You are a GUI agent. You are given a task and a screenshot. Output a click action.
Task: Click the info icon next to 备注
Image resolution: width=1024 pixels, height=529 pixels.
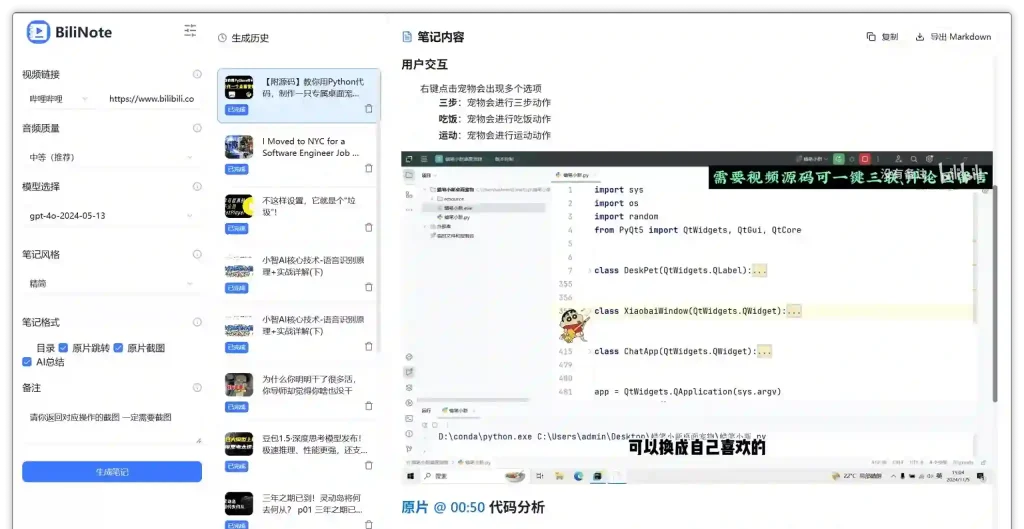pos(197,387)
